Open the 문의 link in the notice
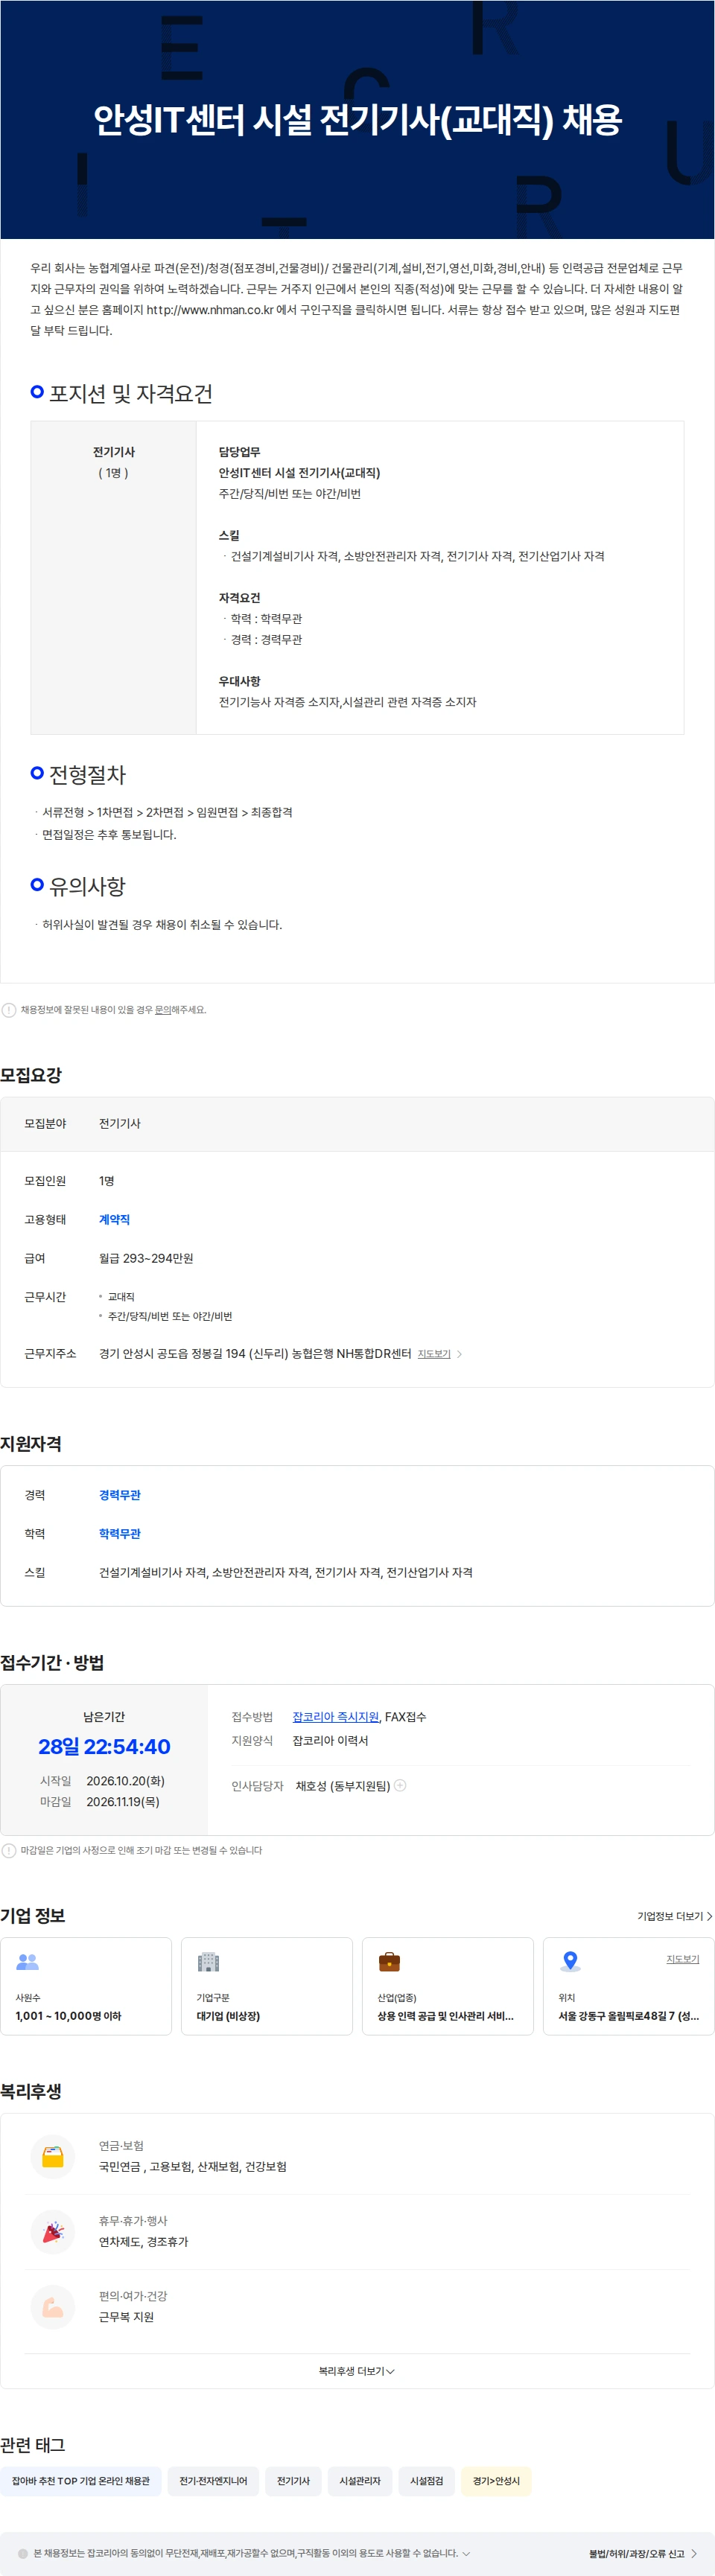This screenshot has width=715, height=2576. pos(162,1010)
